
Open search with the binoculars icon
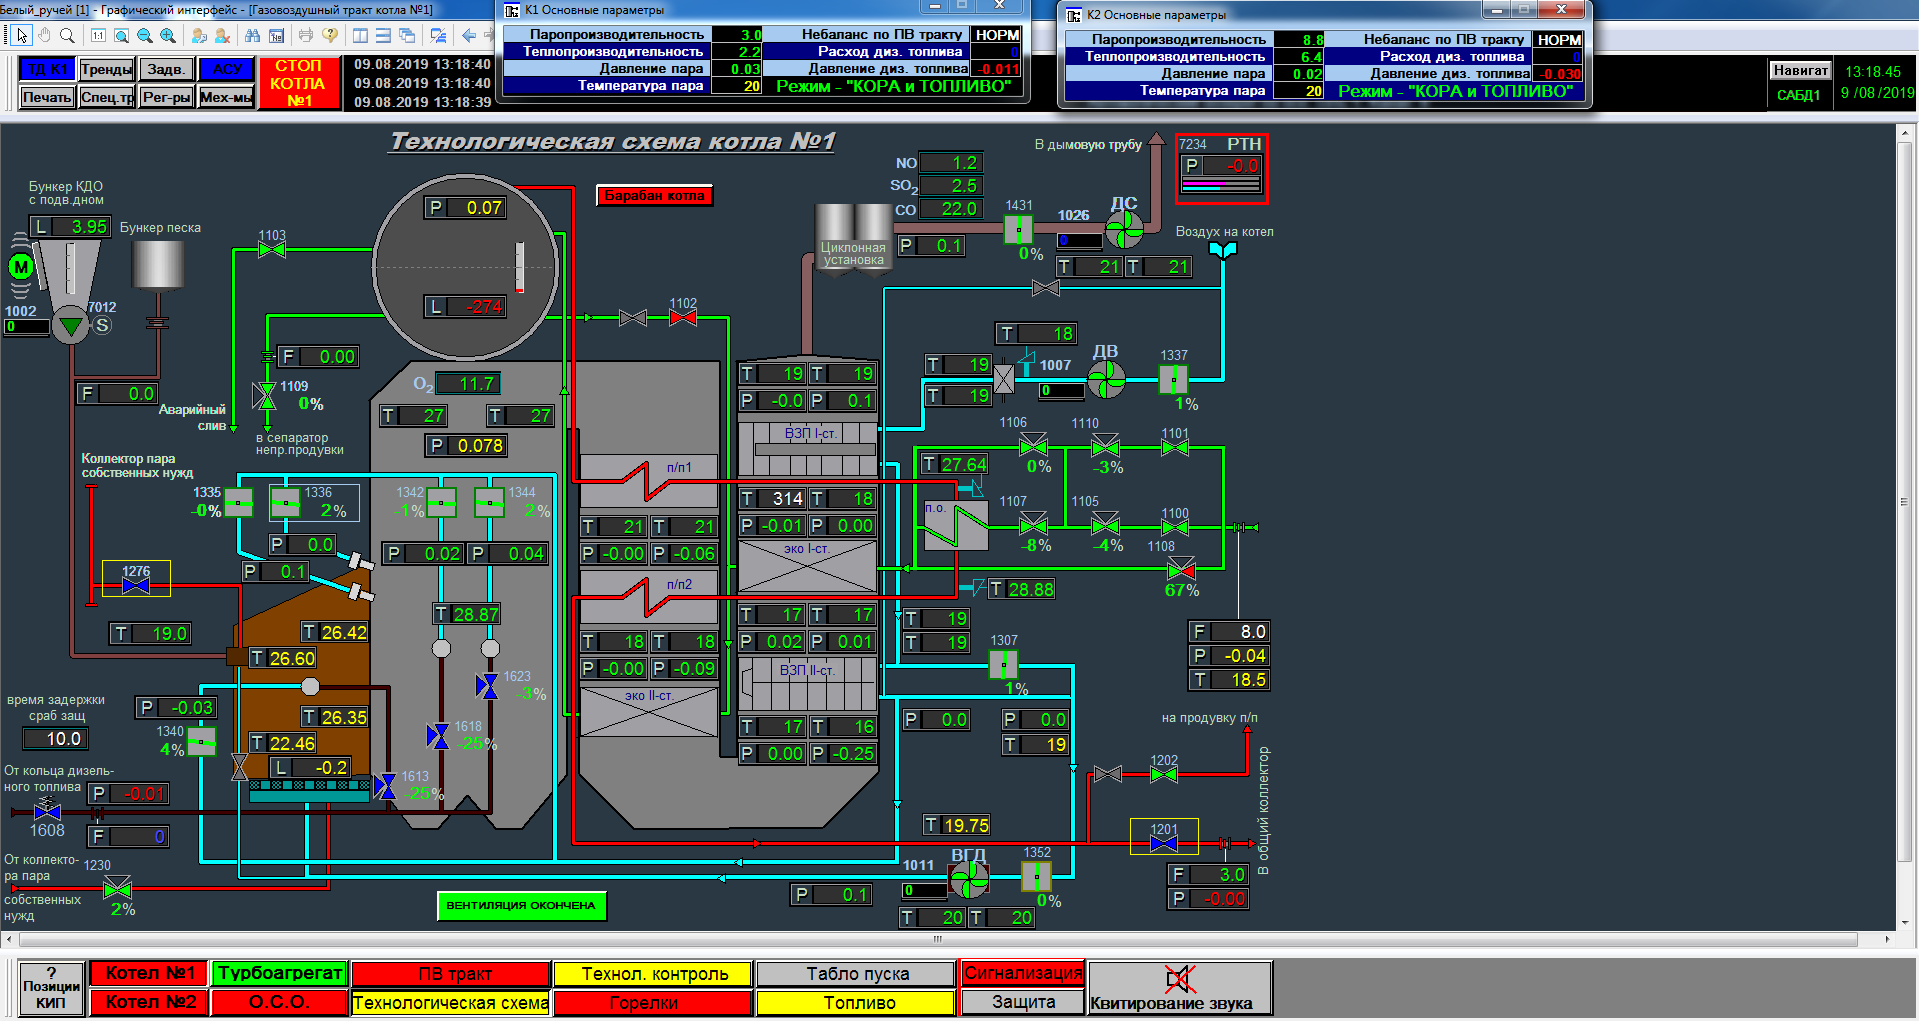(x=252, y=36)
